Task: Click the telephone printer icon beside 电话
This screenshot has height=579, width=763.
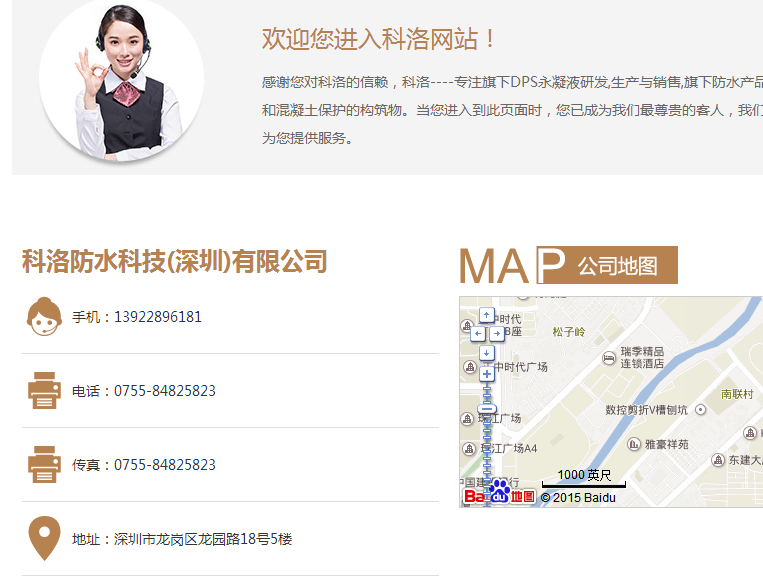Action: click(44, 391)
